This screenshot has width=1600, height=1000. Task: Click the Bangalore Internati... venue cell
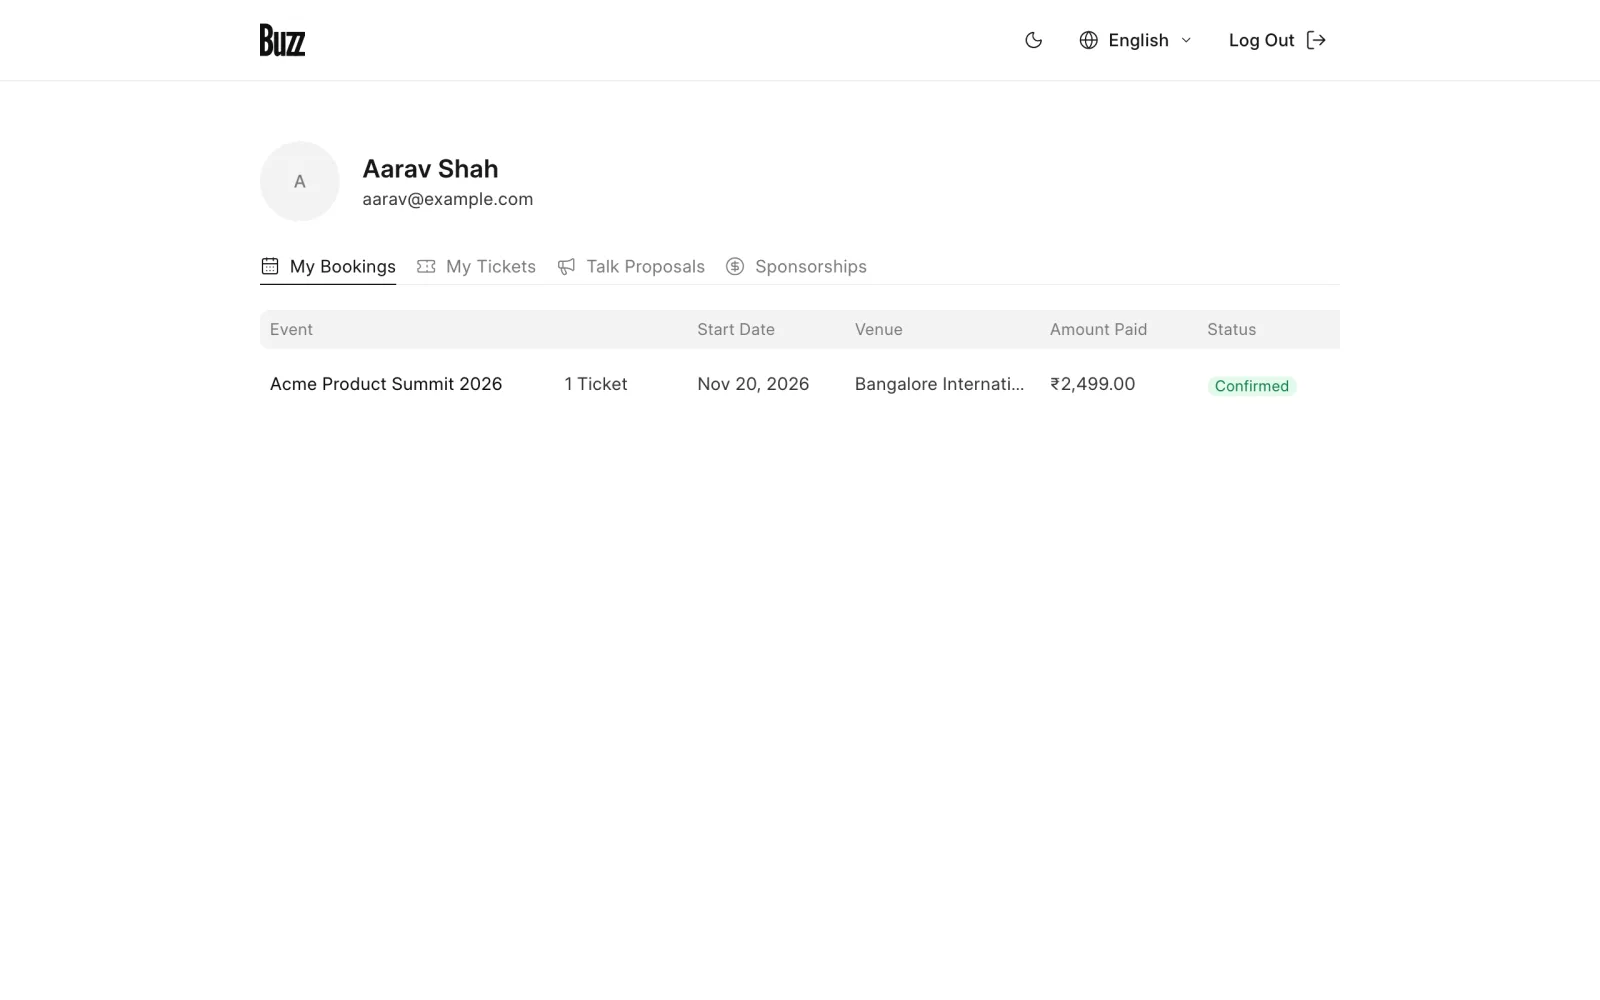tap(939, 384)
